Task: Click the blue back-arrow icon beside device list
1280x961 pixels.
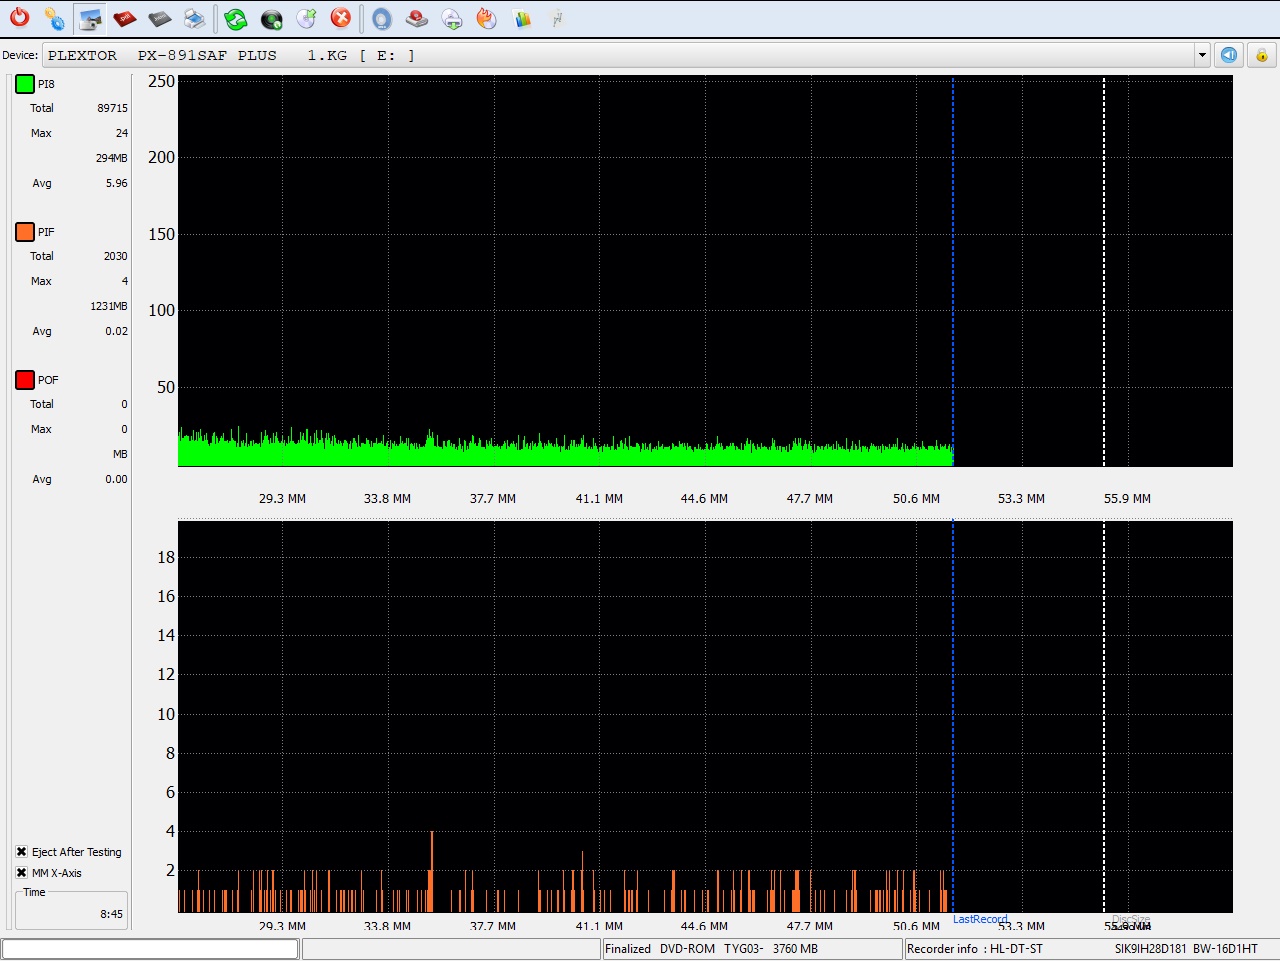Action: pyautogui.click(x=1229, y=55)
